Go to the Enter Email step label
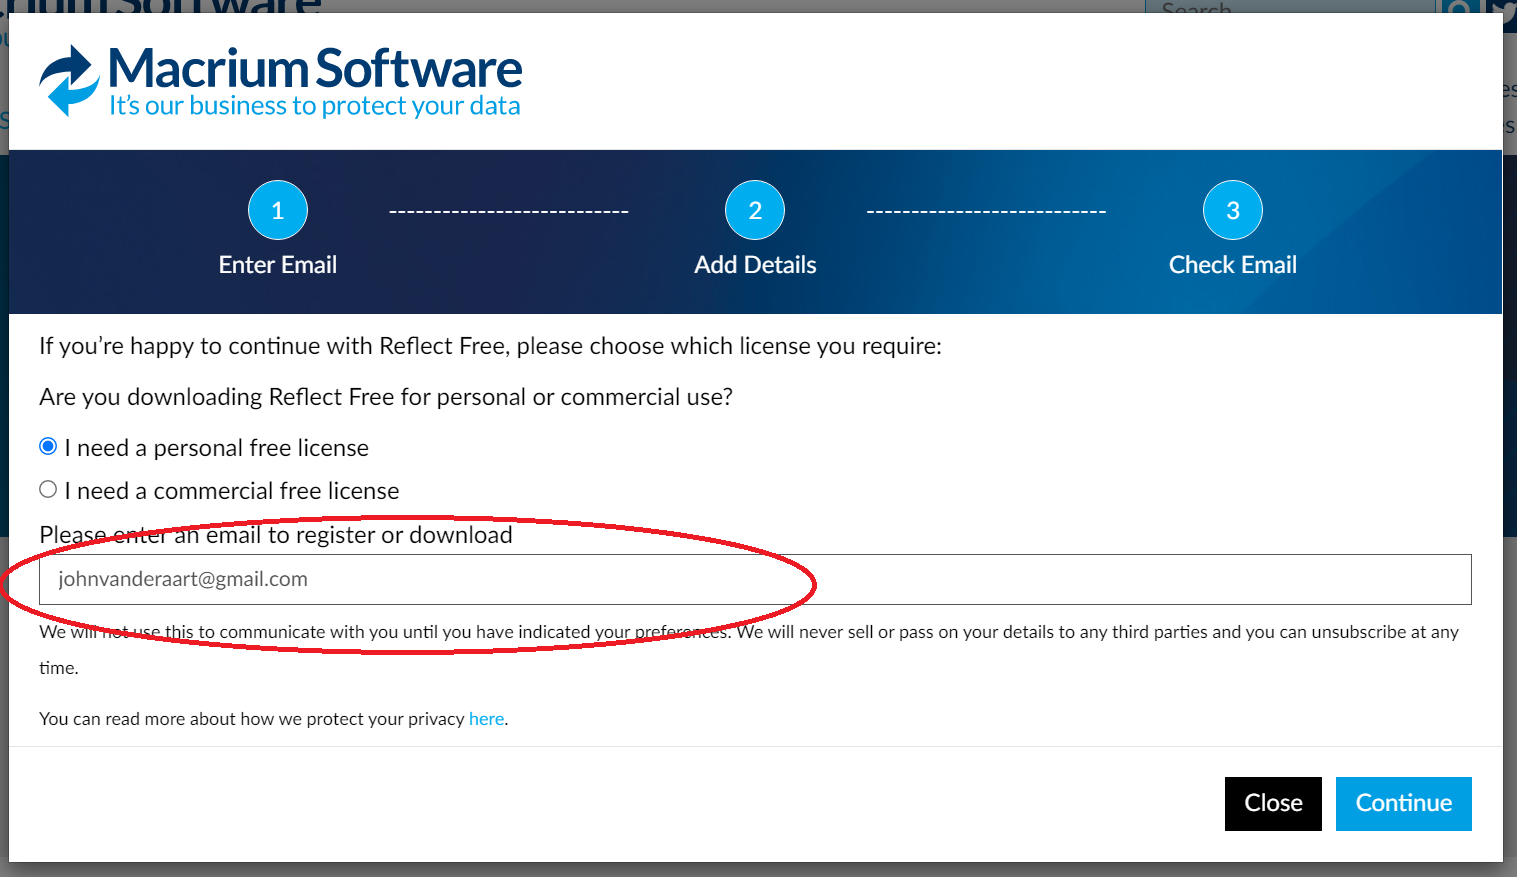Screen dimensions: 1517x877 278,265
